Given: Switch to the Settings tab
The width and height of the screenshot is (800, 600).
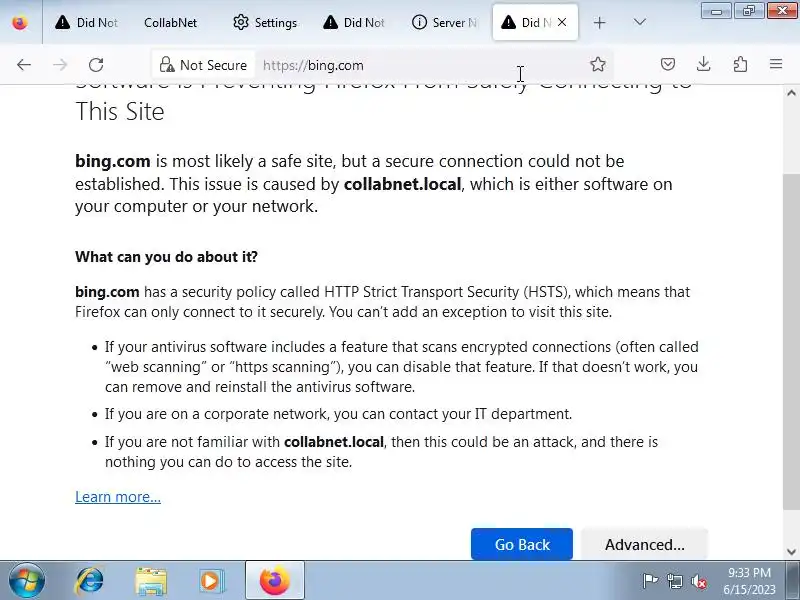Looking at the screenshot, I should 265,22.
